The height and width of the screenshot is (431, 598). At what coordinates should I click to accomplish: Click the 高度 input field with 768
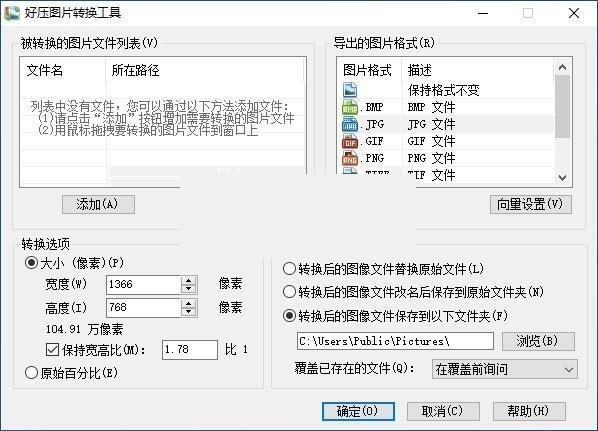point(143,308)
